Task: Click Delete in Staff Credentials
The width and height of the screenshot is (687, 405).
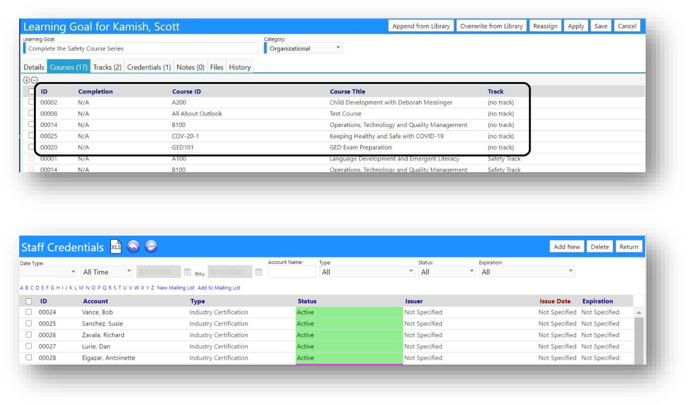Action: coord(599,247)
